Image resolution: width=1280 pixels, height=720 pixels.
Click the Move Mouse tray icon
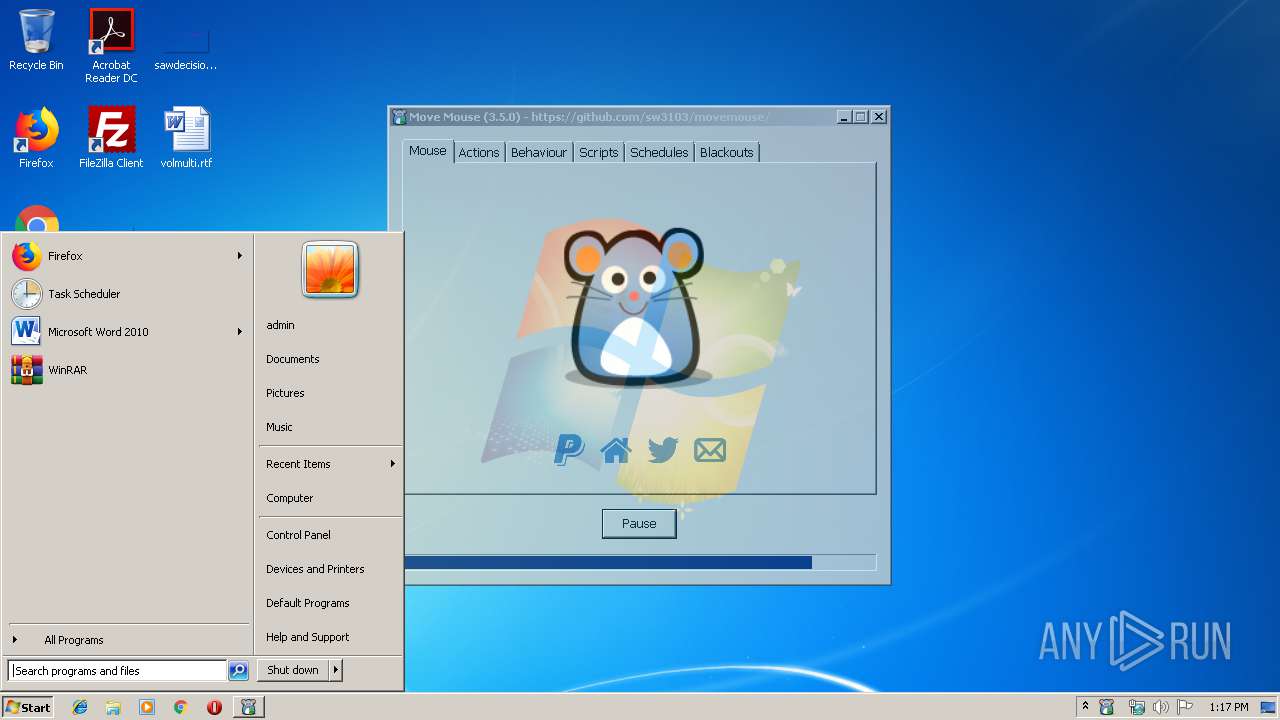tap(1107, 707)
